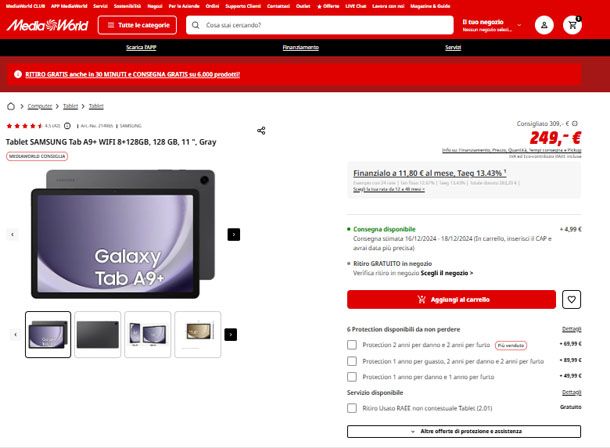The width and height of the screenshot is (610, 448).
Task: Select the fourth thumbnail with gold image
Action: point(198,334)
